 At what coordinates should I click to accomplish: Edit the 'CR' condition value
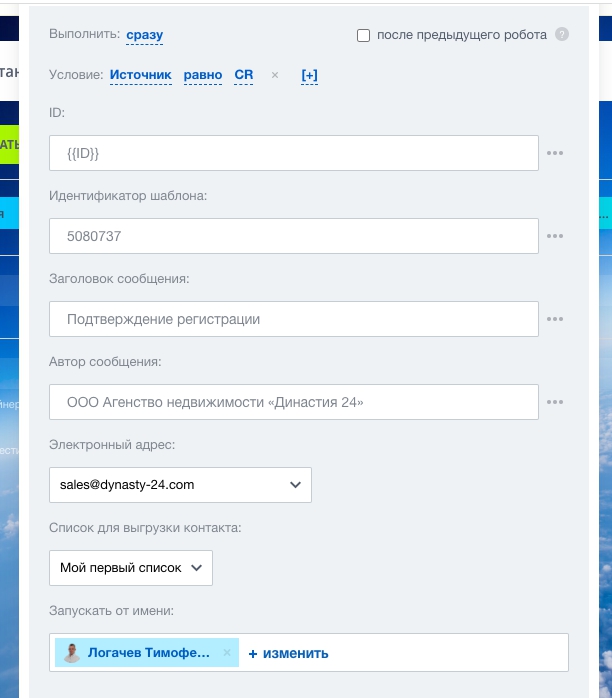pos(243,75)
